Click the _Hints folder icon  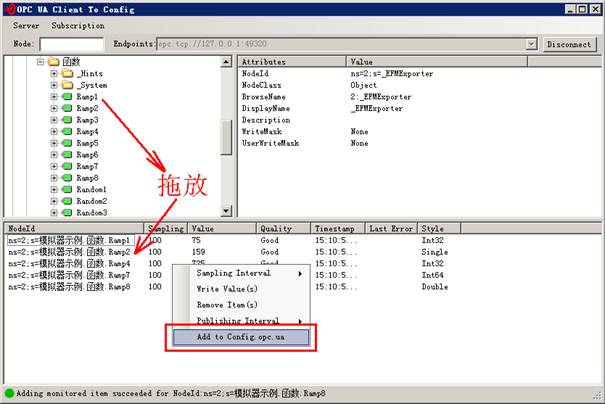[x=67, y=74]
